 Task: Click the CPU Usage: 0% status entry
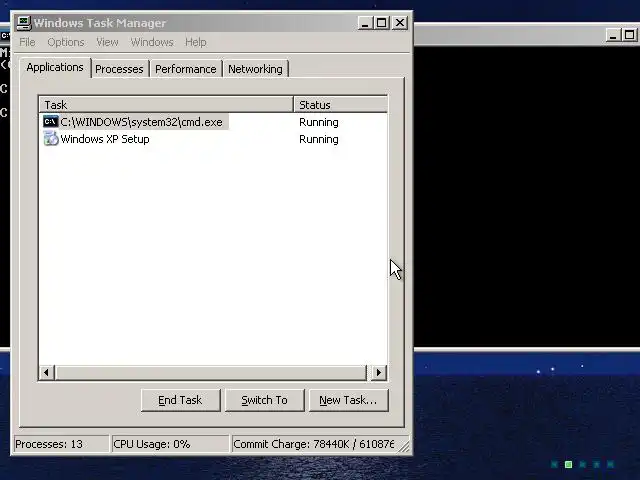[170, 444]
